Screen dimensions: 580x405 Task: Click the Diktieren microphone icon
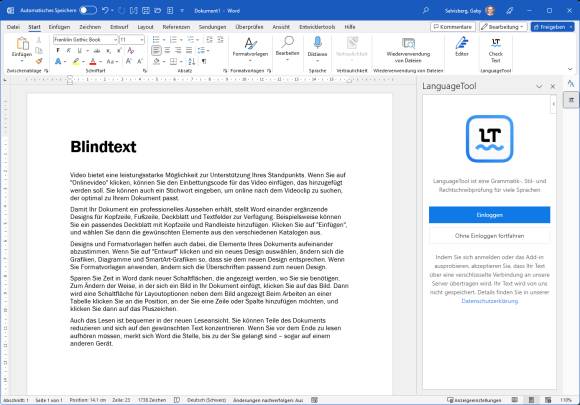317,42
